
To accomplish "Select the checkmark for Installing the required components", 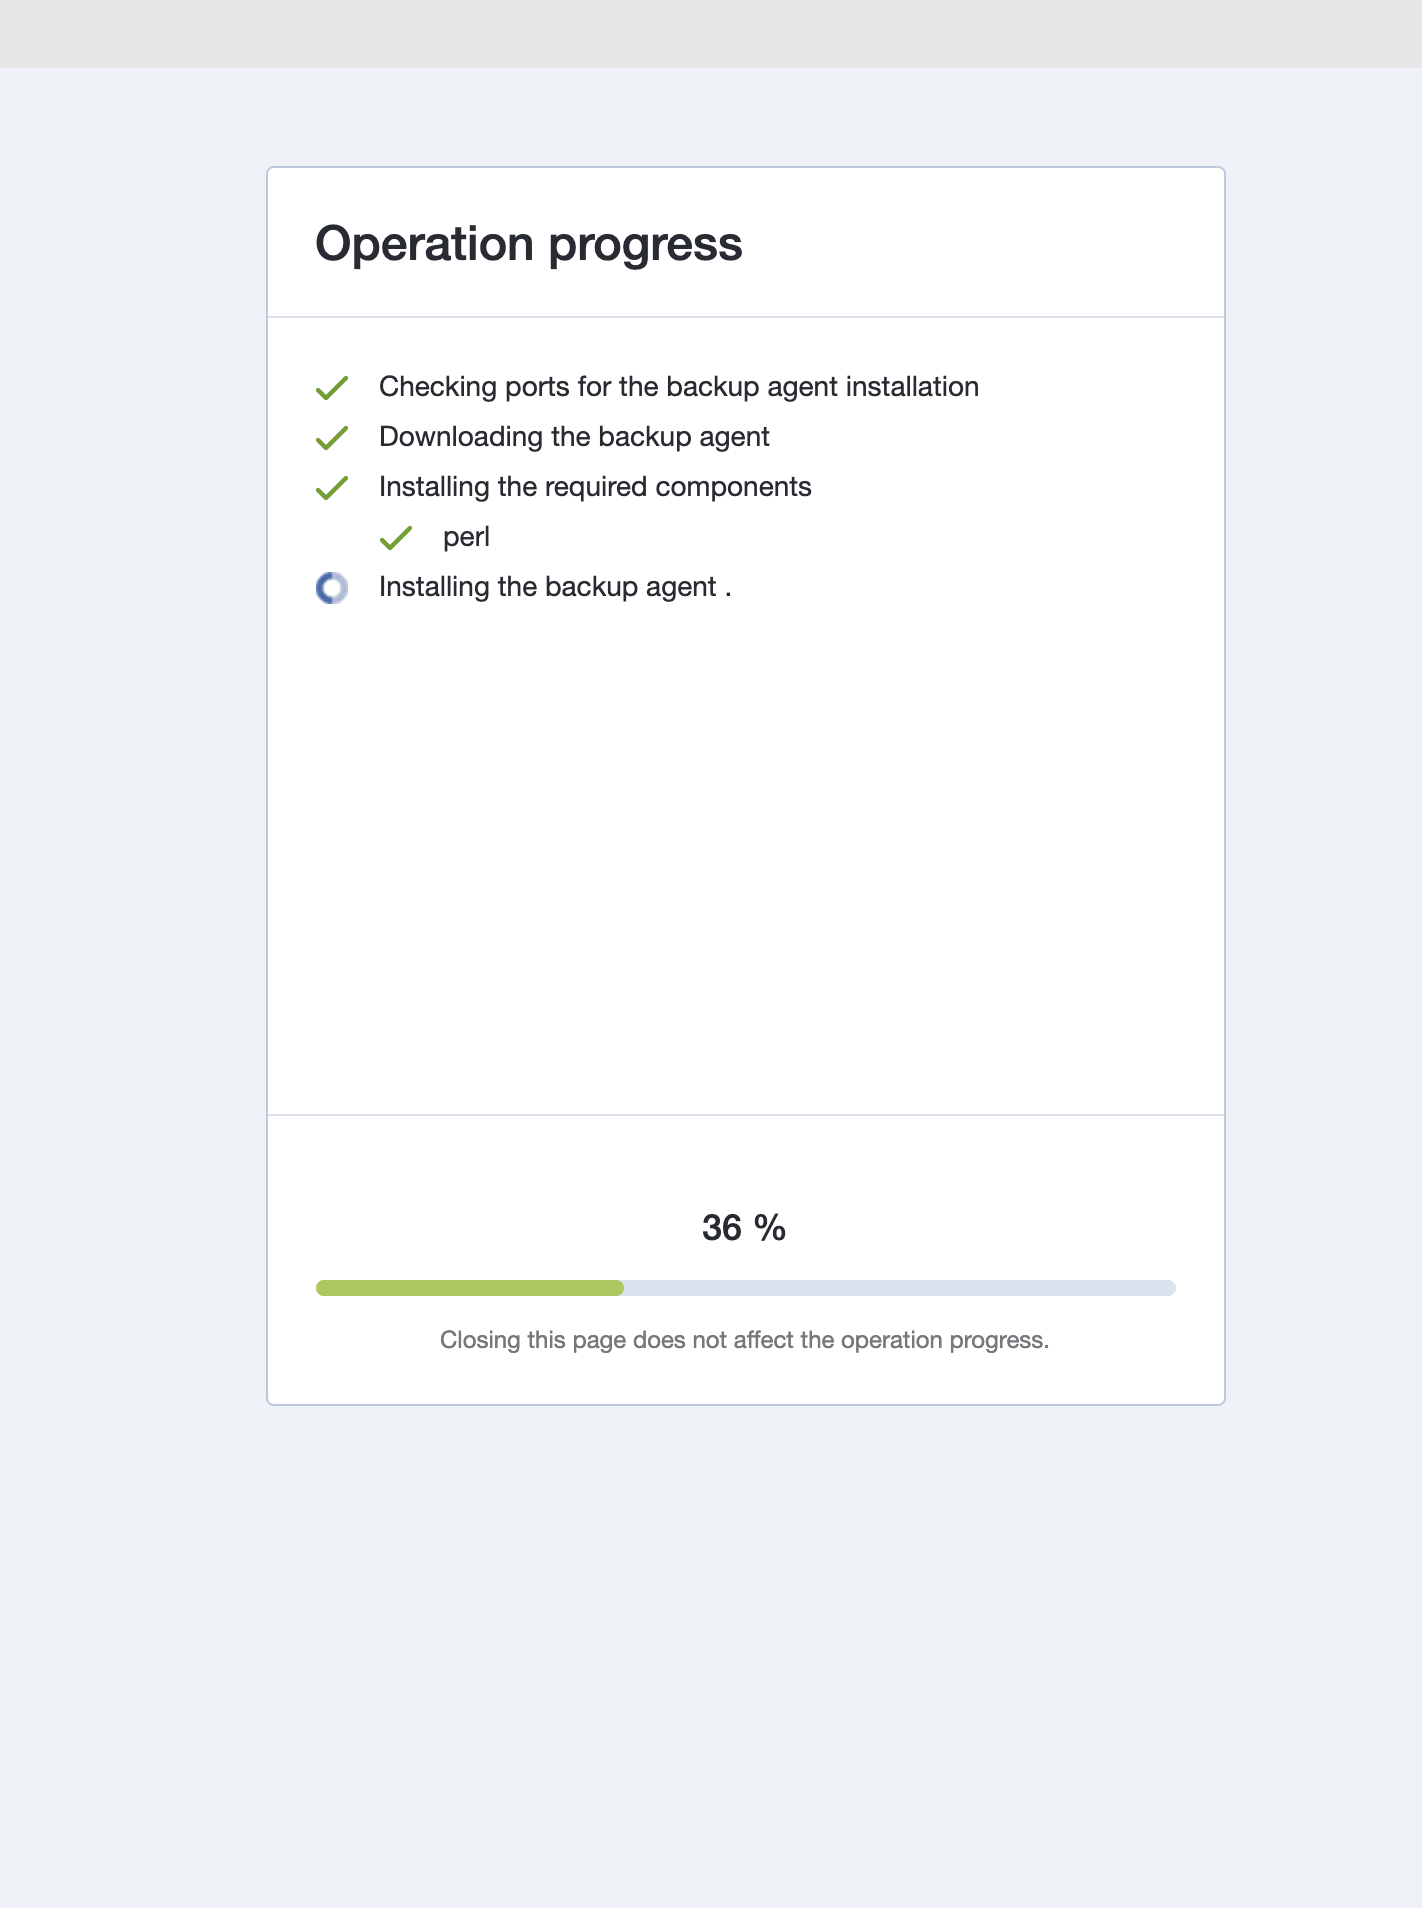I will pyautogui.click(x=332, y=488).
